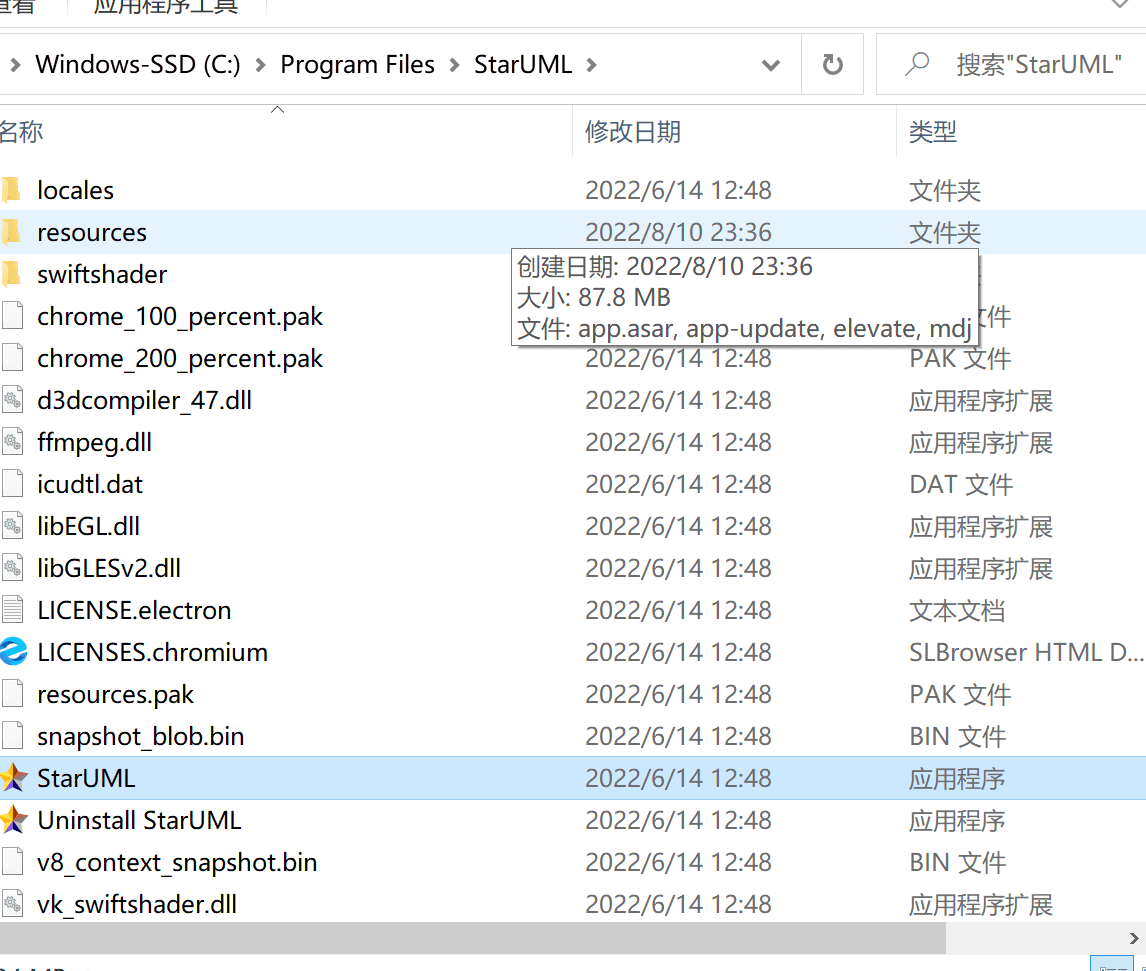1146x971 pixels.
Task: Select file name icudtl.dat
Action: pyautogui.click(x=90, y=484)
